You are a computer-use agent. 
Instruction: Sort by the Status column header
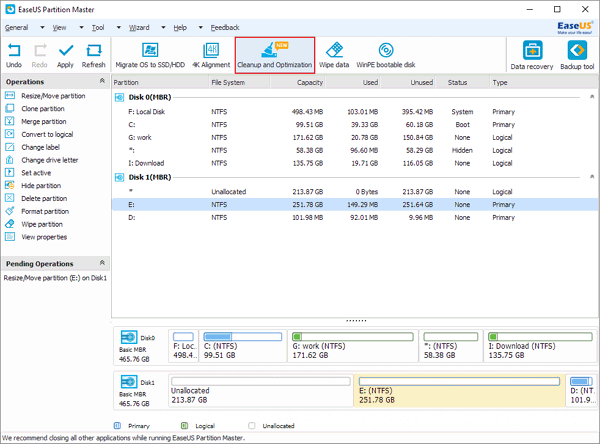pyautogui.click(x=462, y=82)
